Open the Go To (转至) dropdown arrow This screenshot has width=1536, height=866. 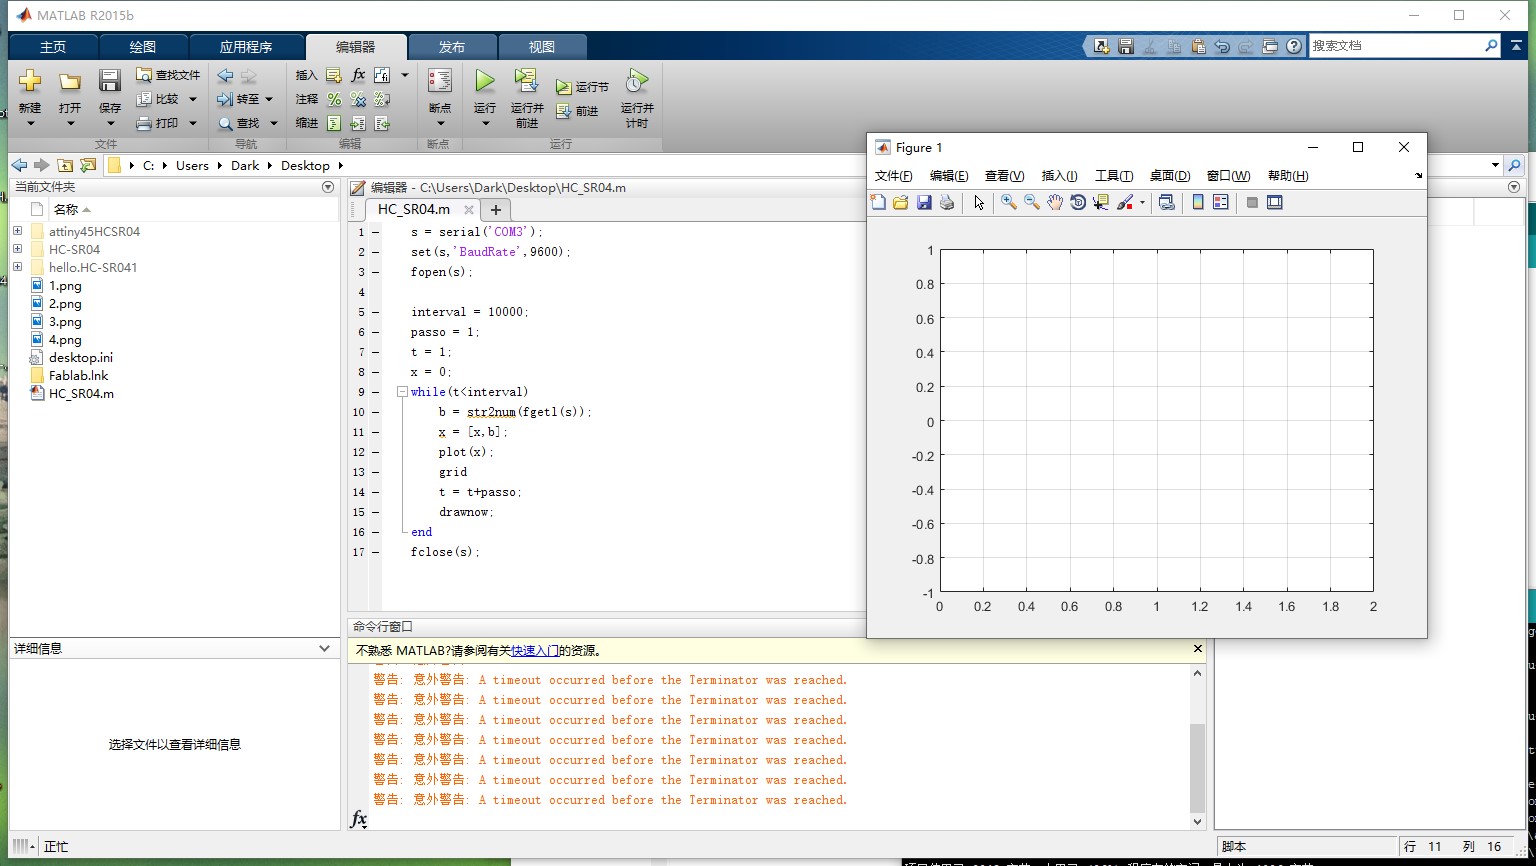pos(269,99)
